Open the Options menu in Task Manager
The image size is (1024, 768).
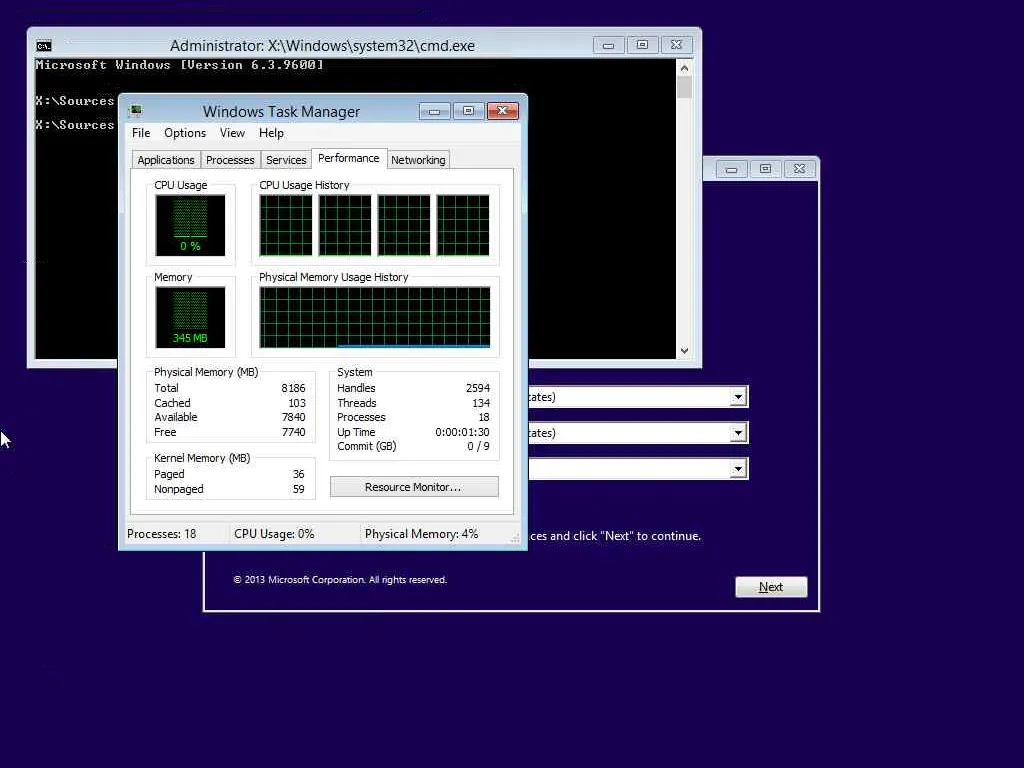click(x=185, y=133)
